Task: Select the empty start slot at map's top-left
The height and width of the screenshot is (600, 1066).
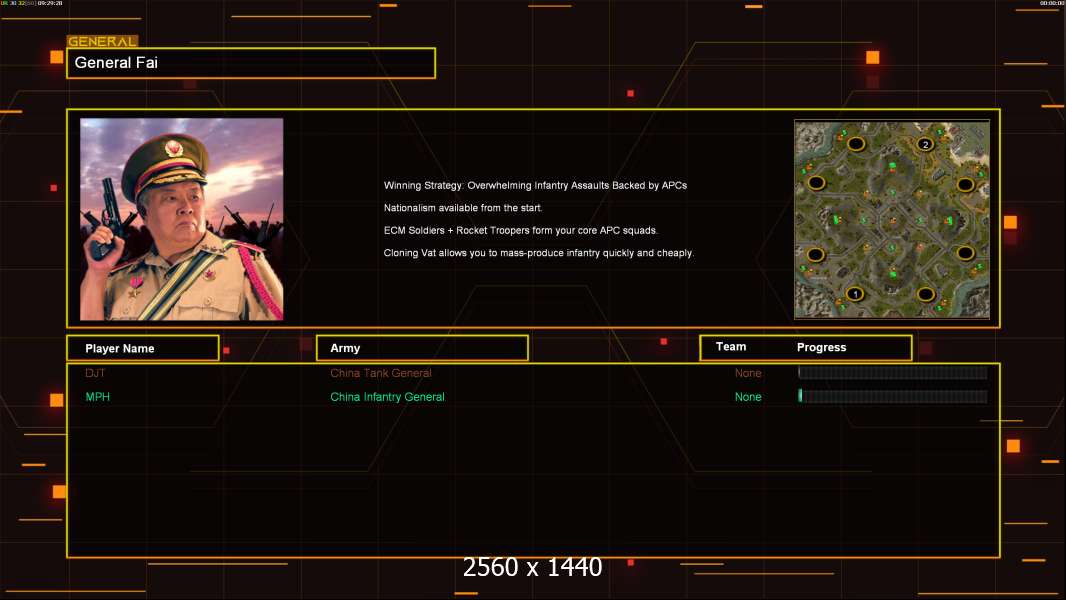Action: tap(856, 144)
